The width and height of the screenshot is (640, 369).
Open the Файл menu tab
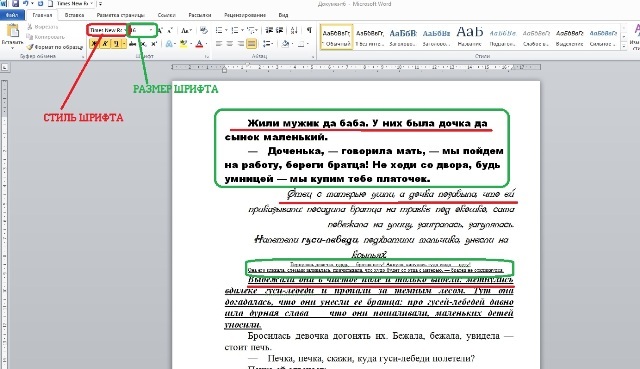pyautogui.click(x=12, y=15)
